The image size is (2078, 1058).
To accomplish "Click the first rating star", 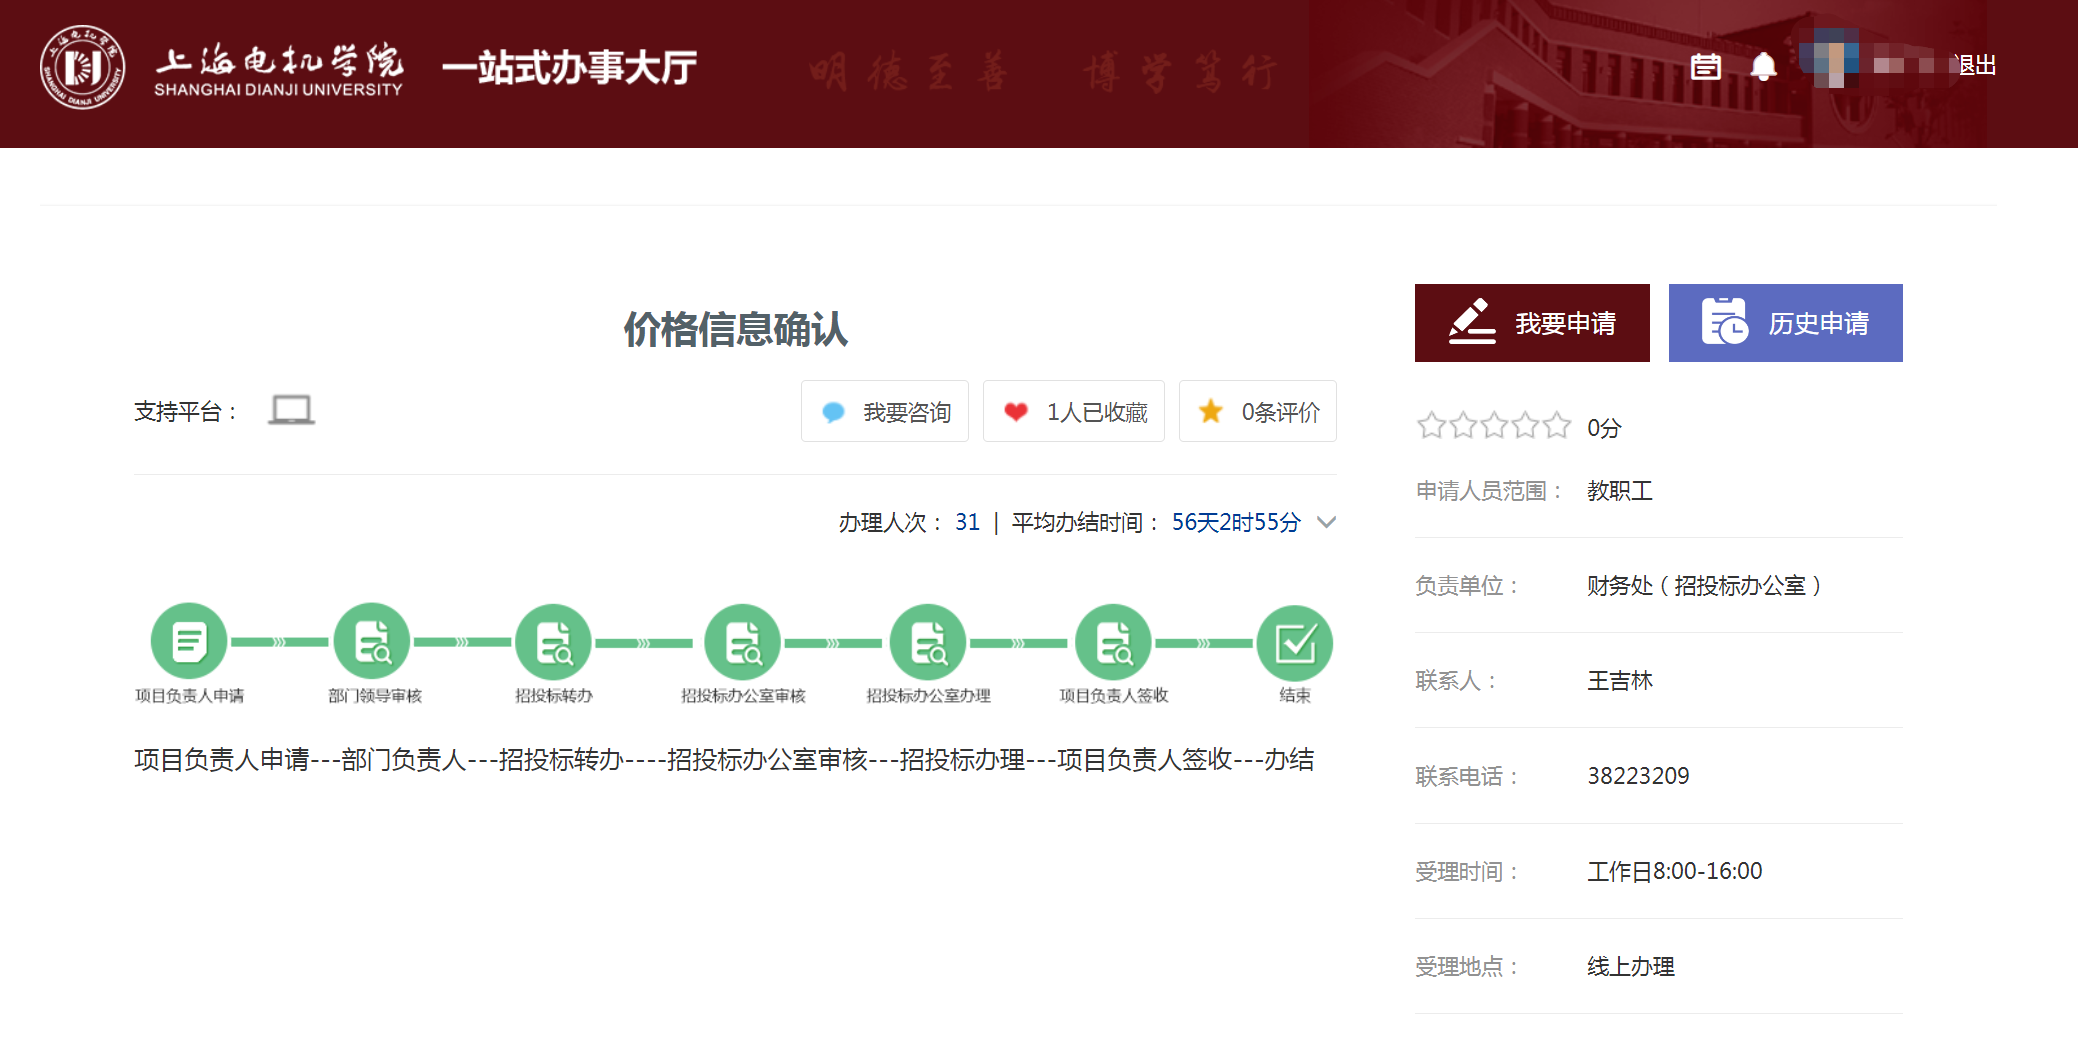I will click(1431, 426).
